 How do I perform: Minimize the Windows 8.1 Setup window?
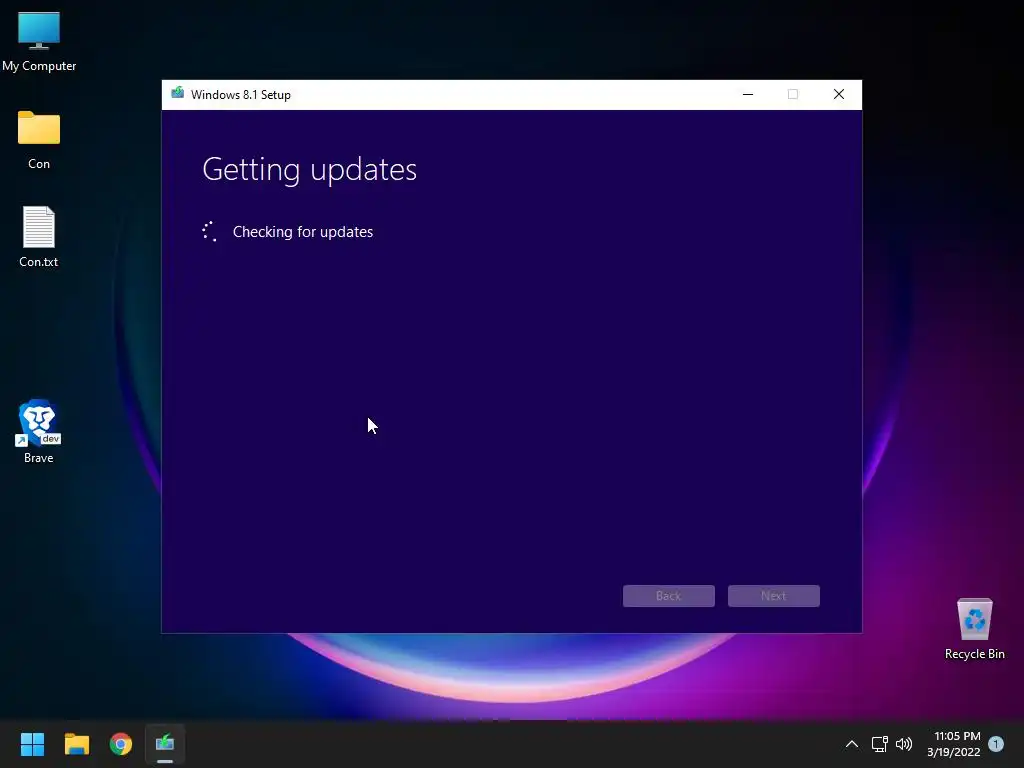point(748,95)
